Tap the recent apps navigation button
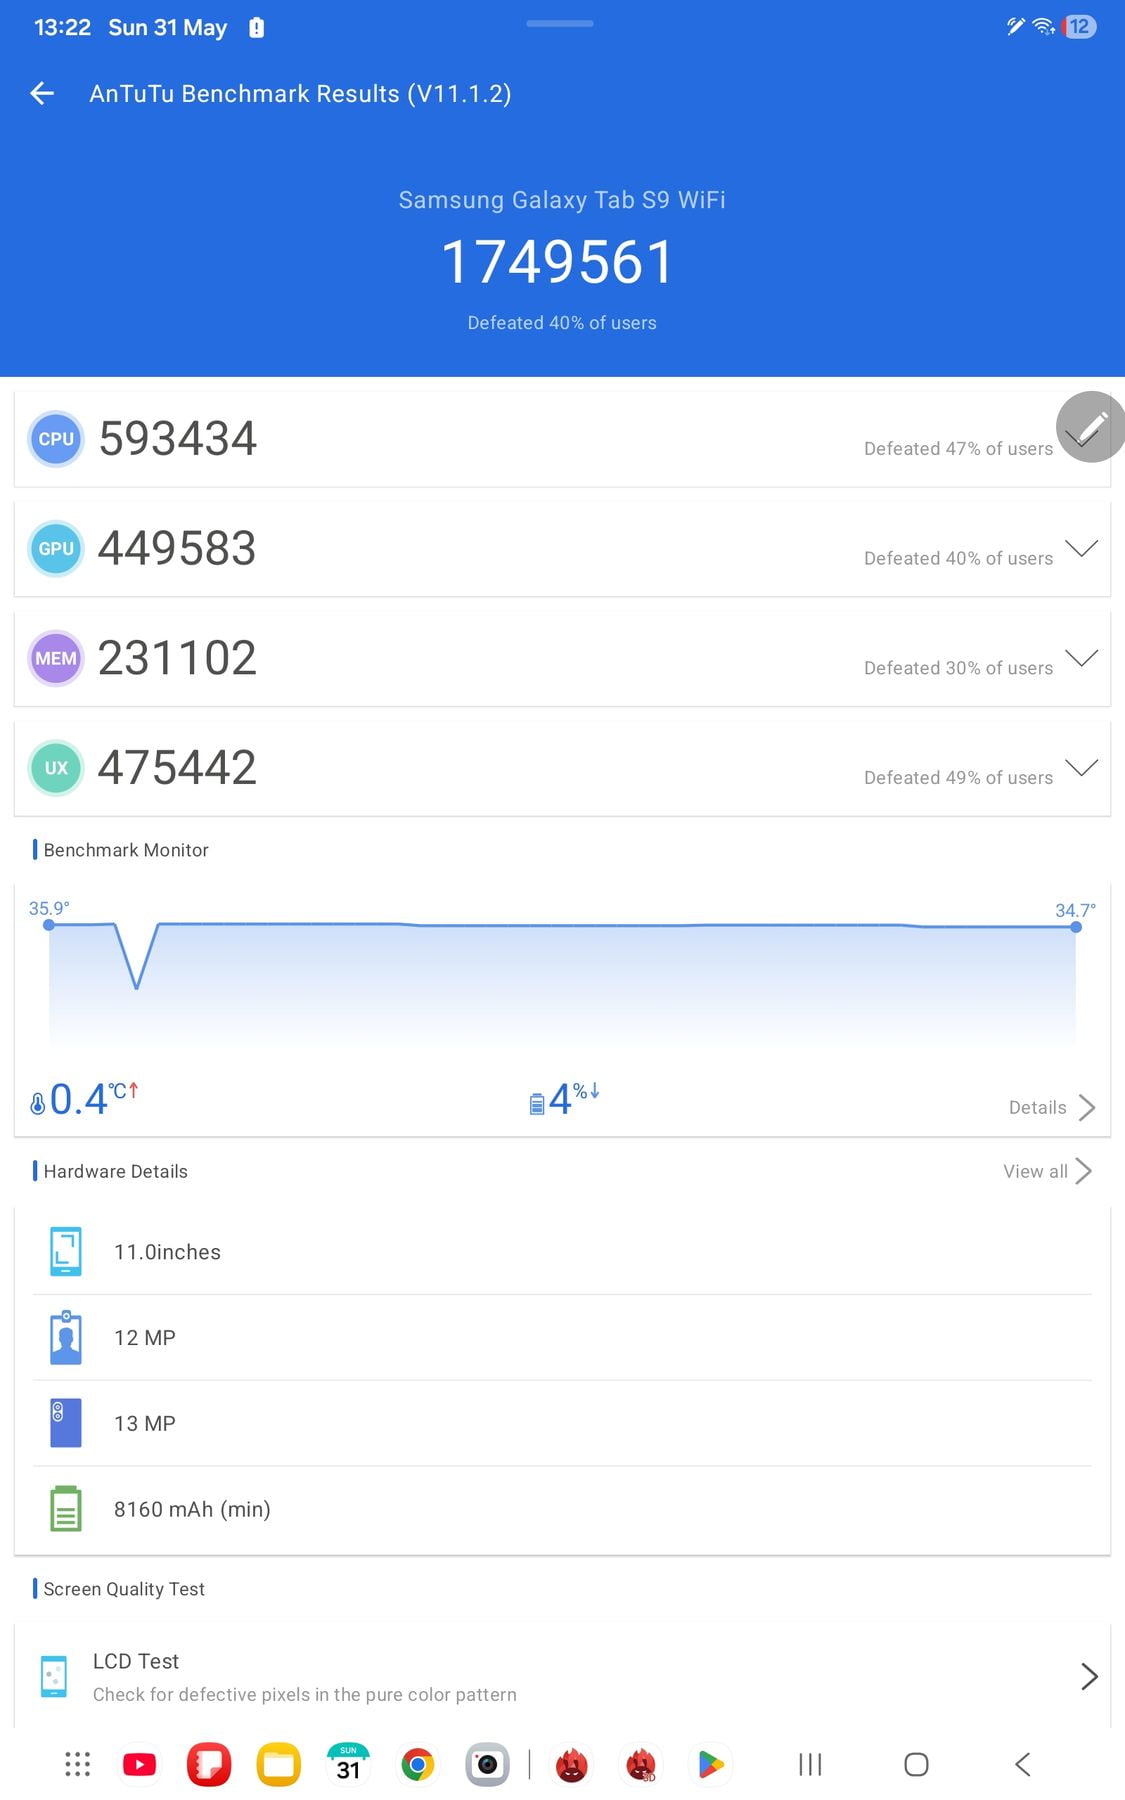This screenshot has width=1125, height=1800. pyautogui.click(x=810, y=1765)
